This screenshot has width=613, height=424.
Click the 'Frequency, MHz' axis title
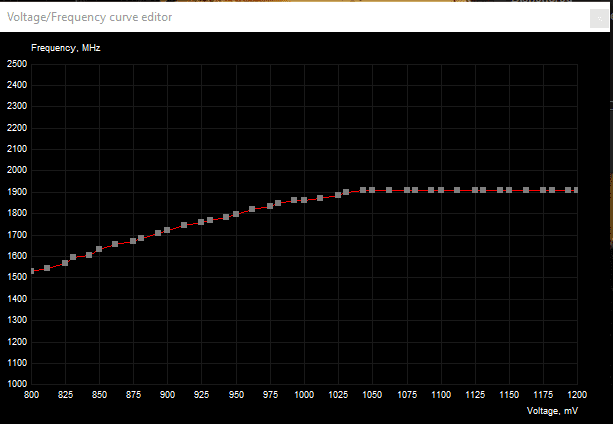[66, 48]
